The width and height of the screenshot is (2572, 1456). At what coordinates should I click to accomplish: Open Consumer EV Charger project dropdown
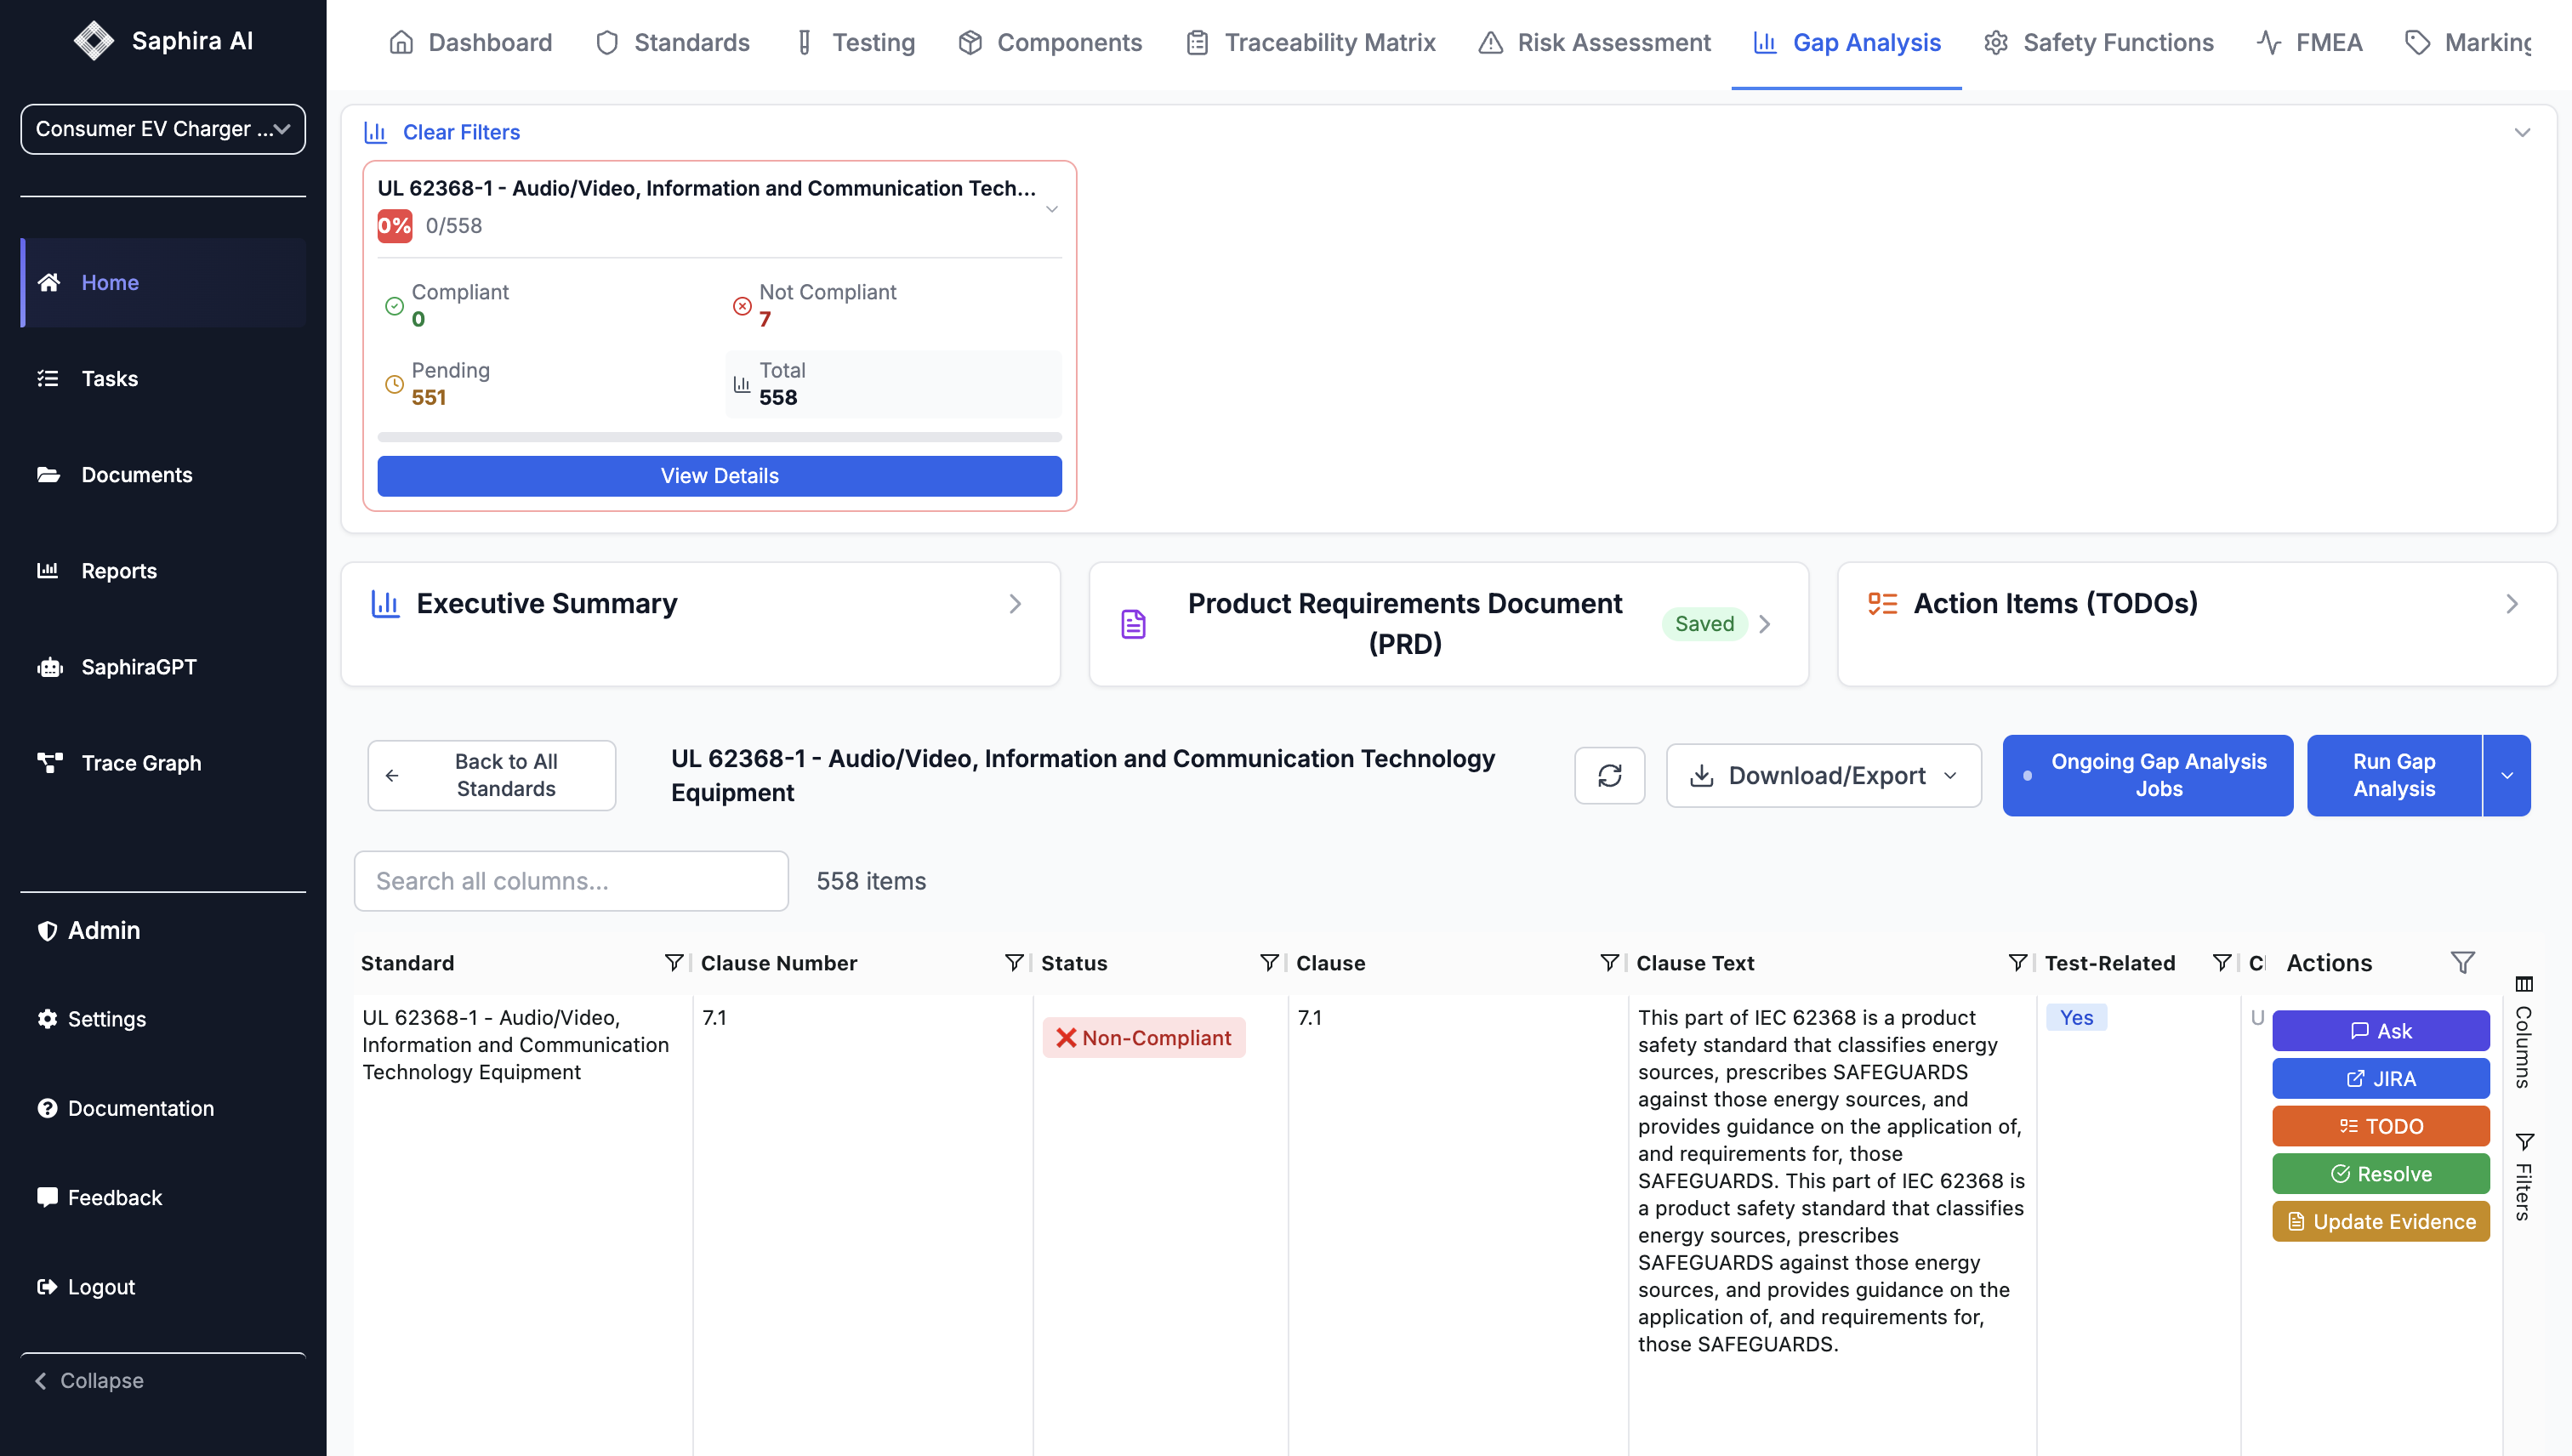163,129
